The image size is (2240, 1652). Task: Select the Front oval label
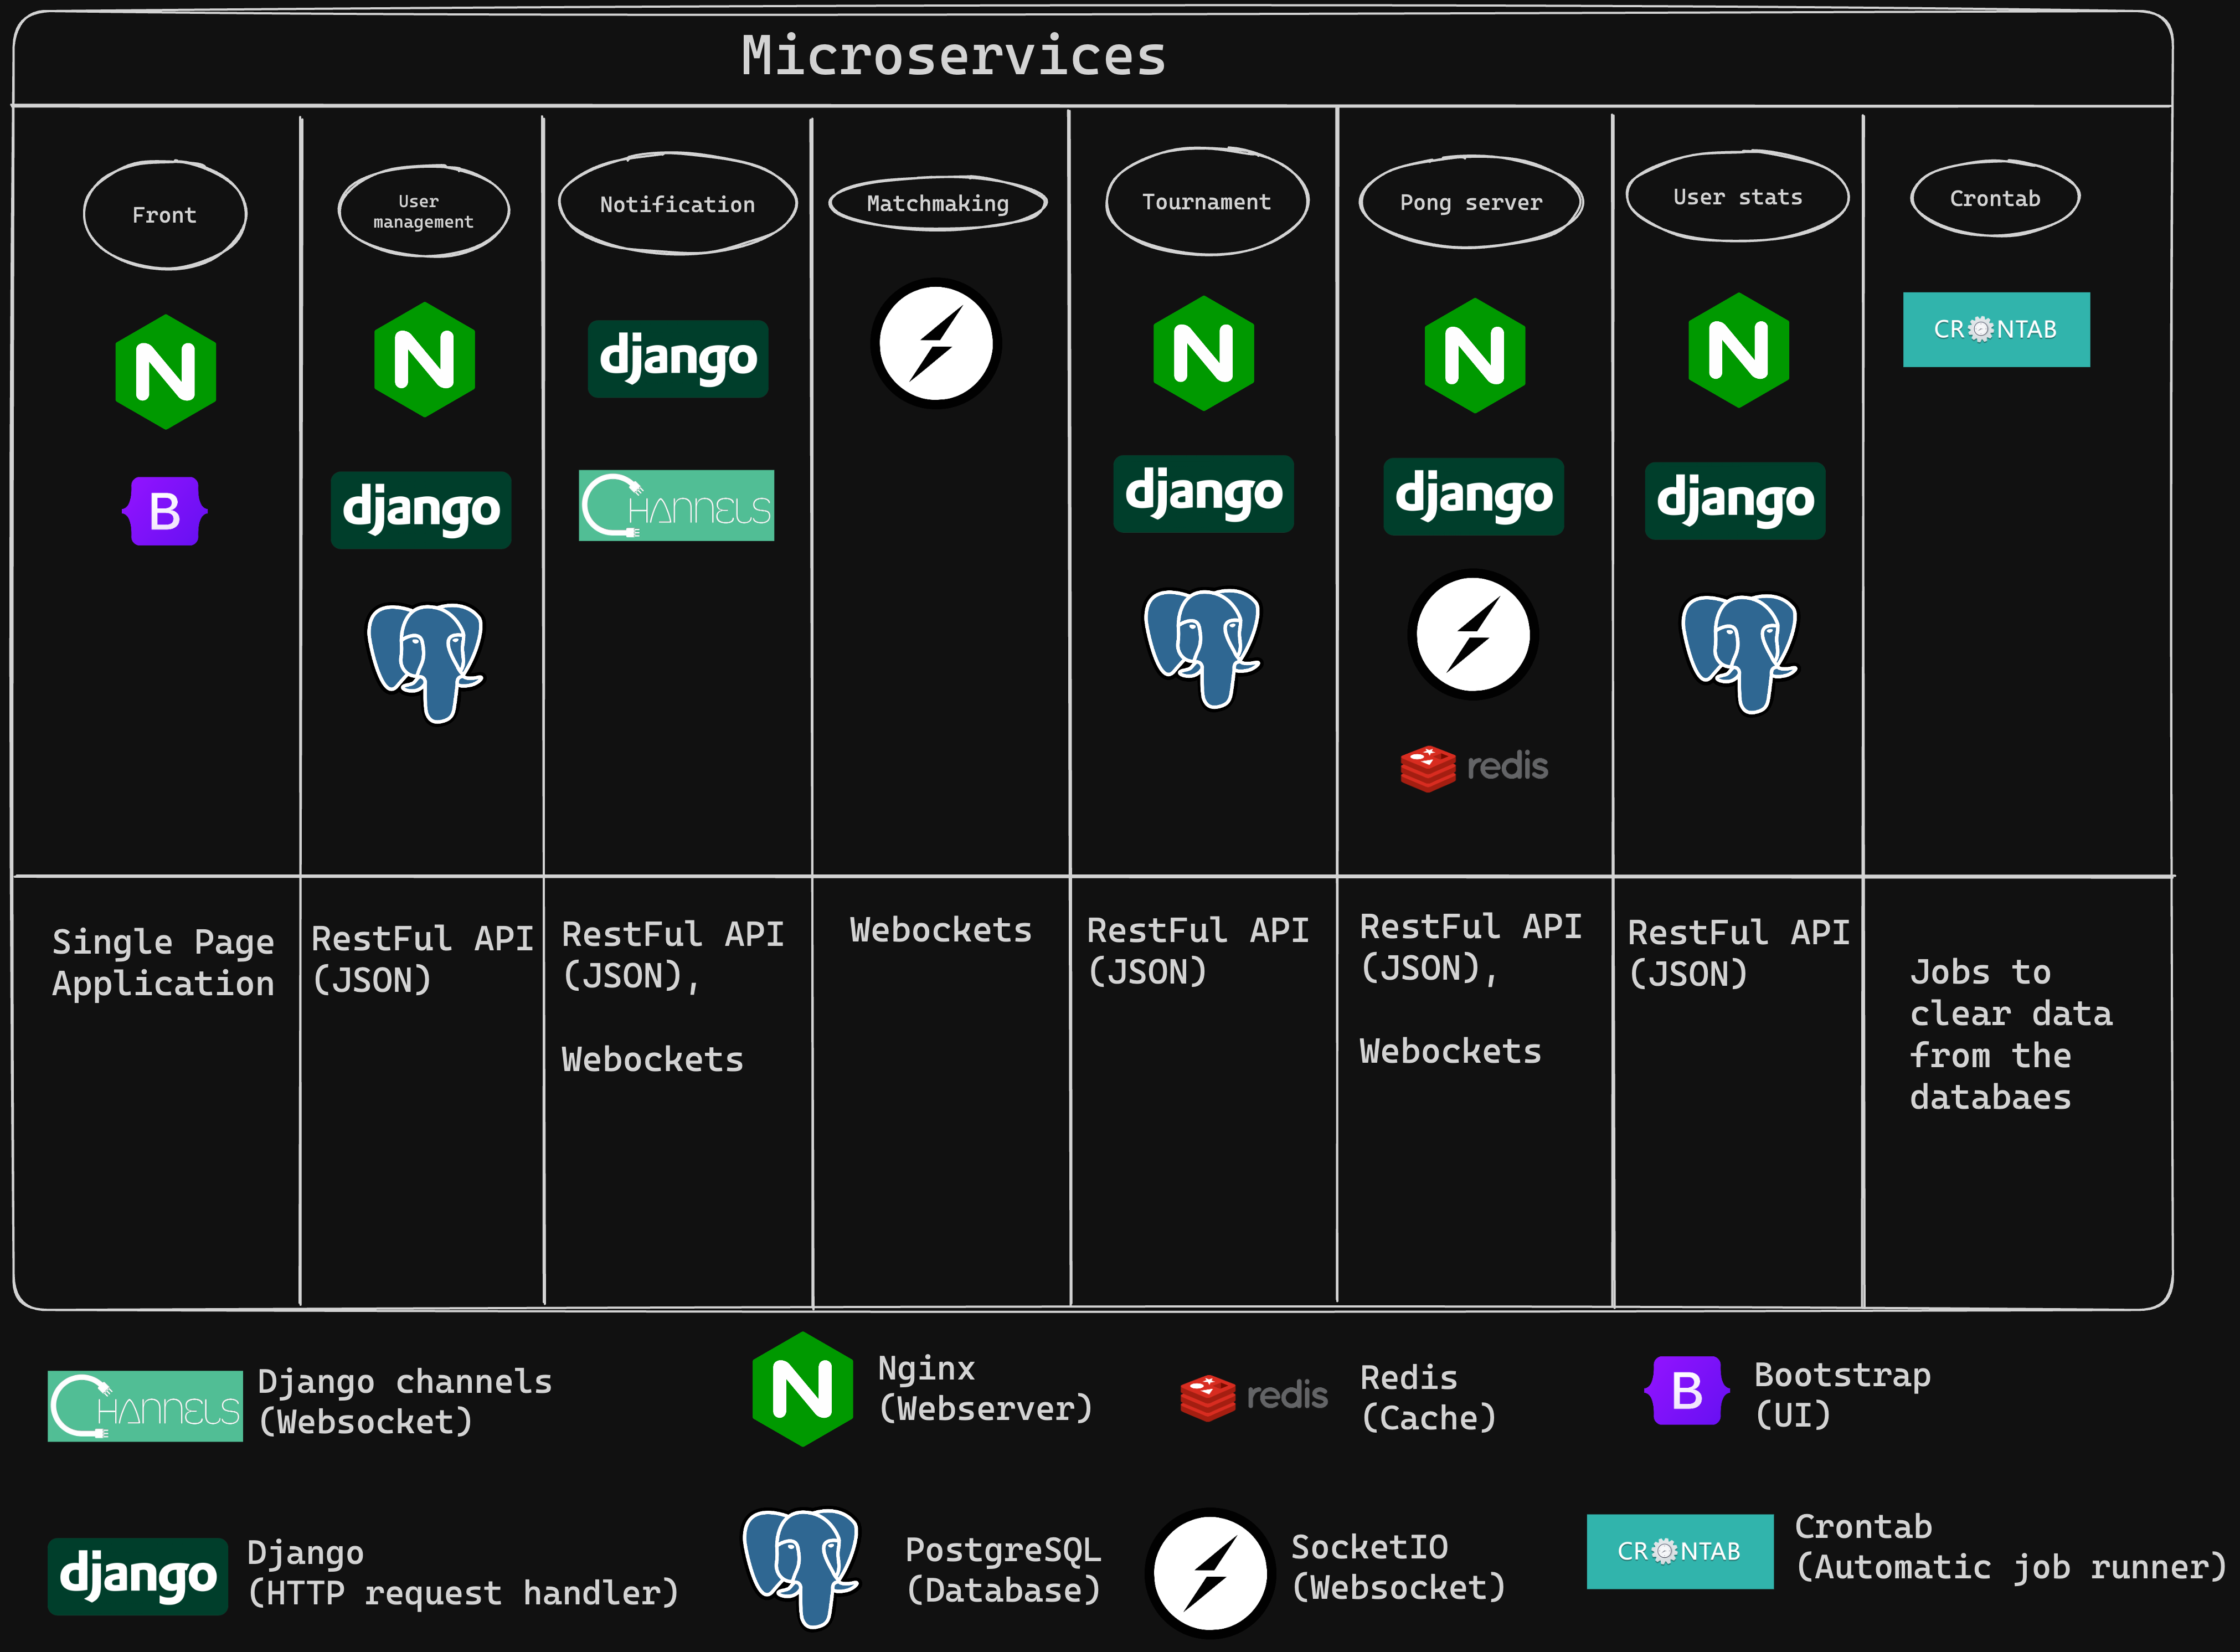(x=165, y=215)
